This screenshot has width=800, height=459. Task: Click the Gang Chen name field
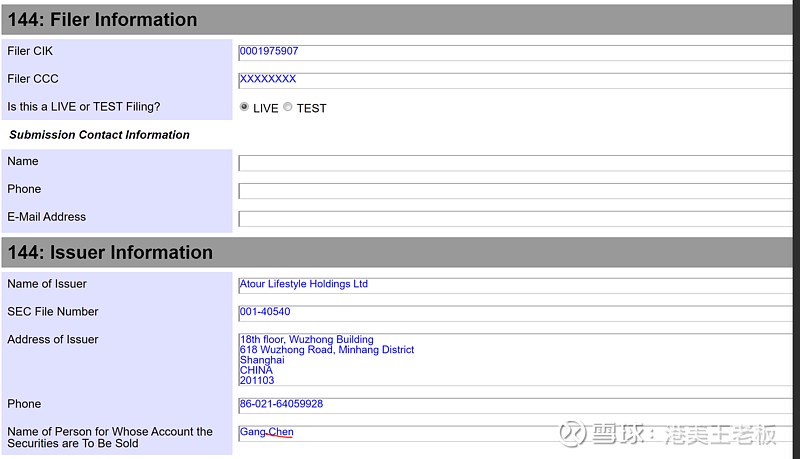pos(515,434)
